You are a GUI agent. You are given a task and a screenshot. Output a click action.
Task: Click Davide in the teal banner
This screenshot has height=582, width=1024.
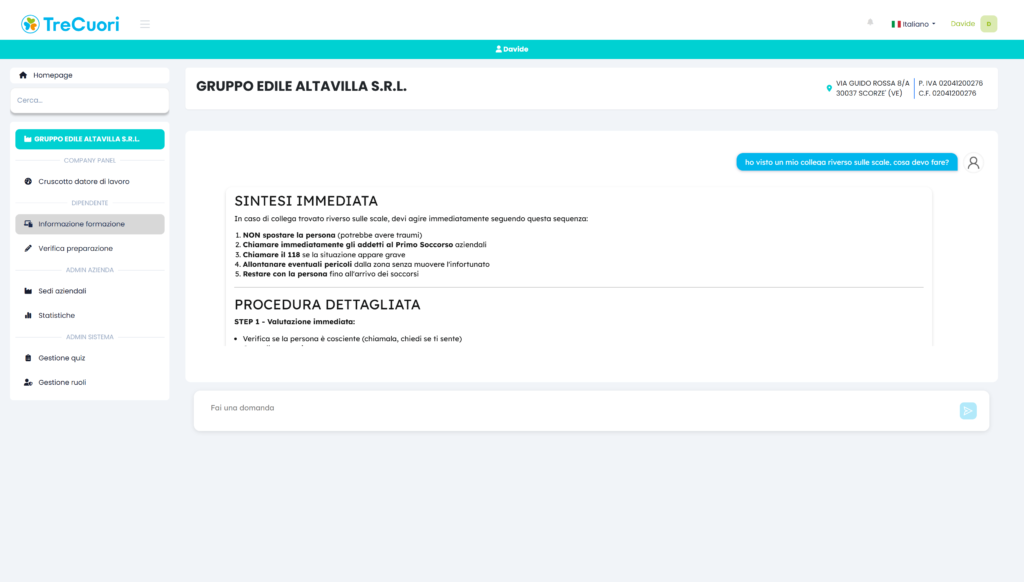(512, 49)
